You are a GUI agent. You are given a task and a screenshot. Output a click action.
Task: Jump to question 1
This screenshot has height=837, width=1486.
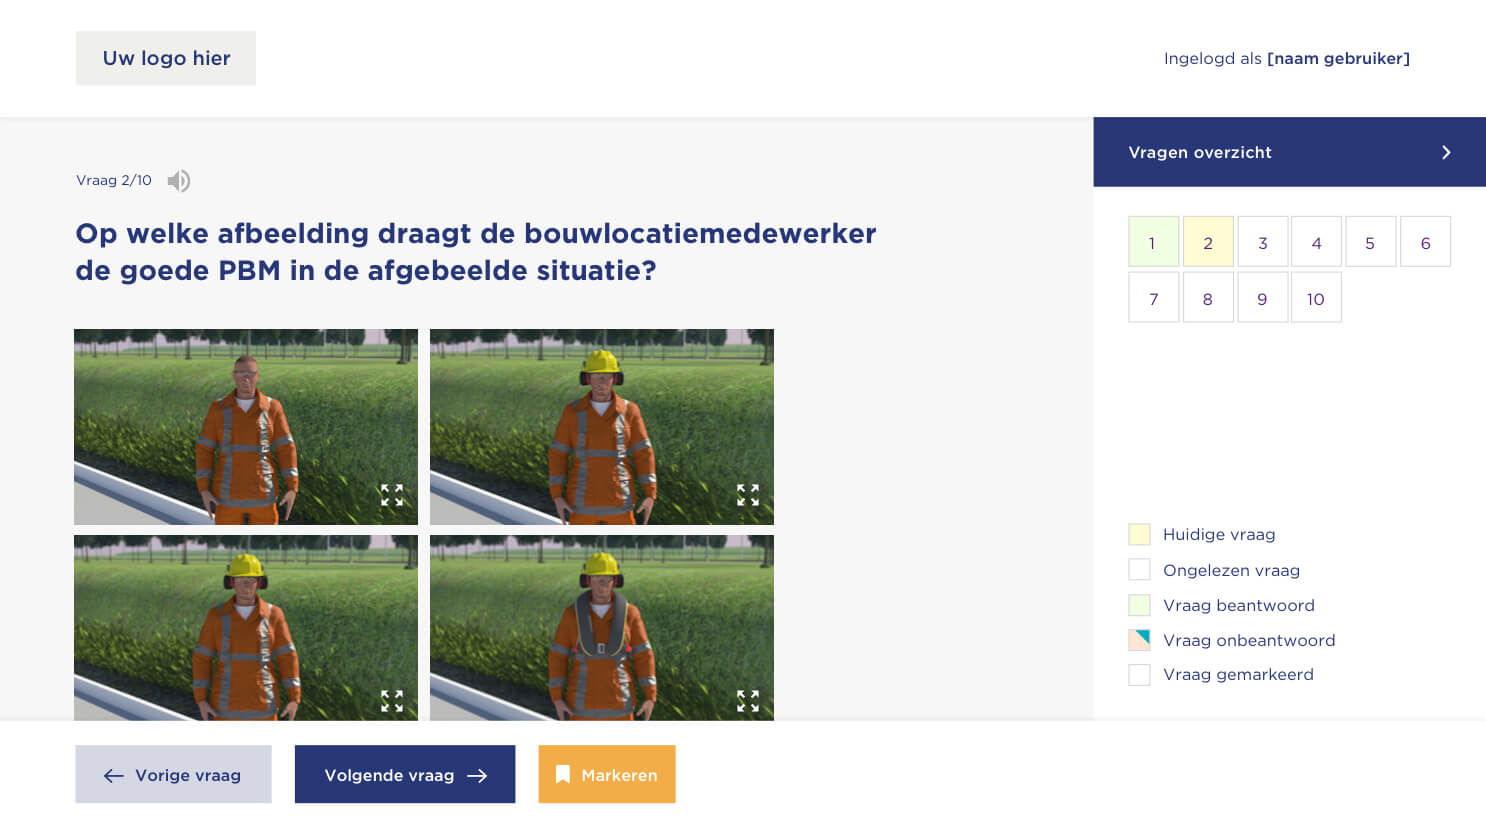[1153, 242]
